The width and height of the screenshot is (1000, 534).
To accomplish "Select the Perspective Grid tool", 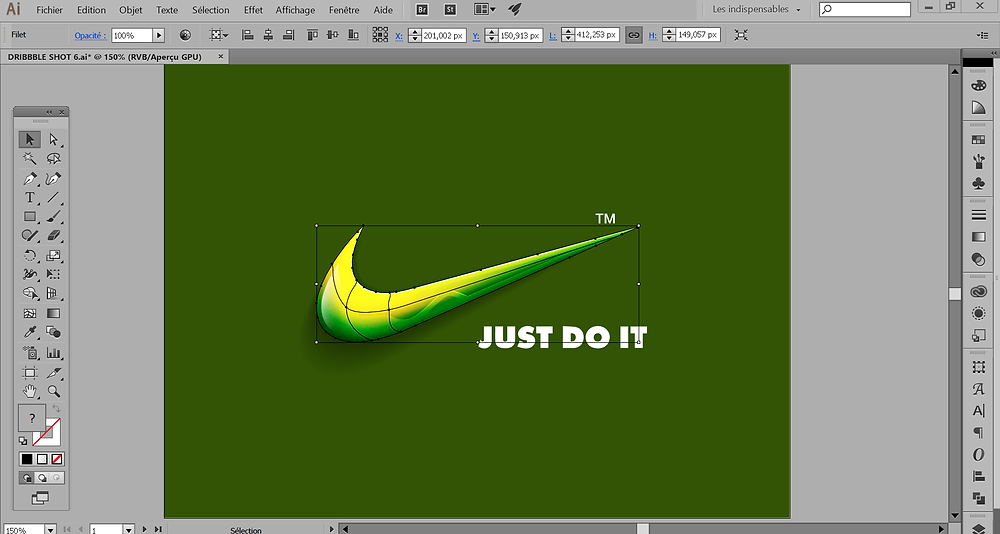I will pos(54,293).
